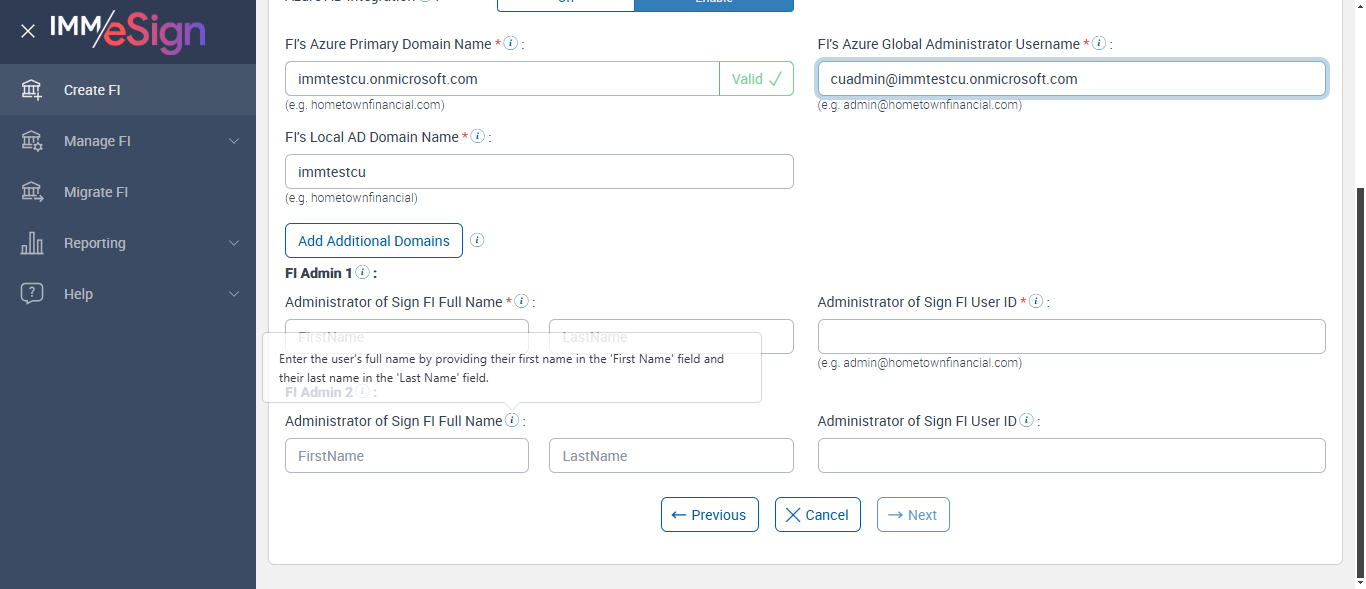Click FI Admin 2 LastName field

click(671, 456)
